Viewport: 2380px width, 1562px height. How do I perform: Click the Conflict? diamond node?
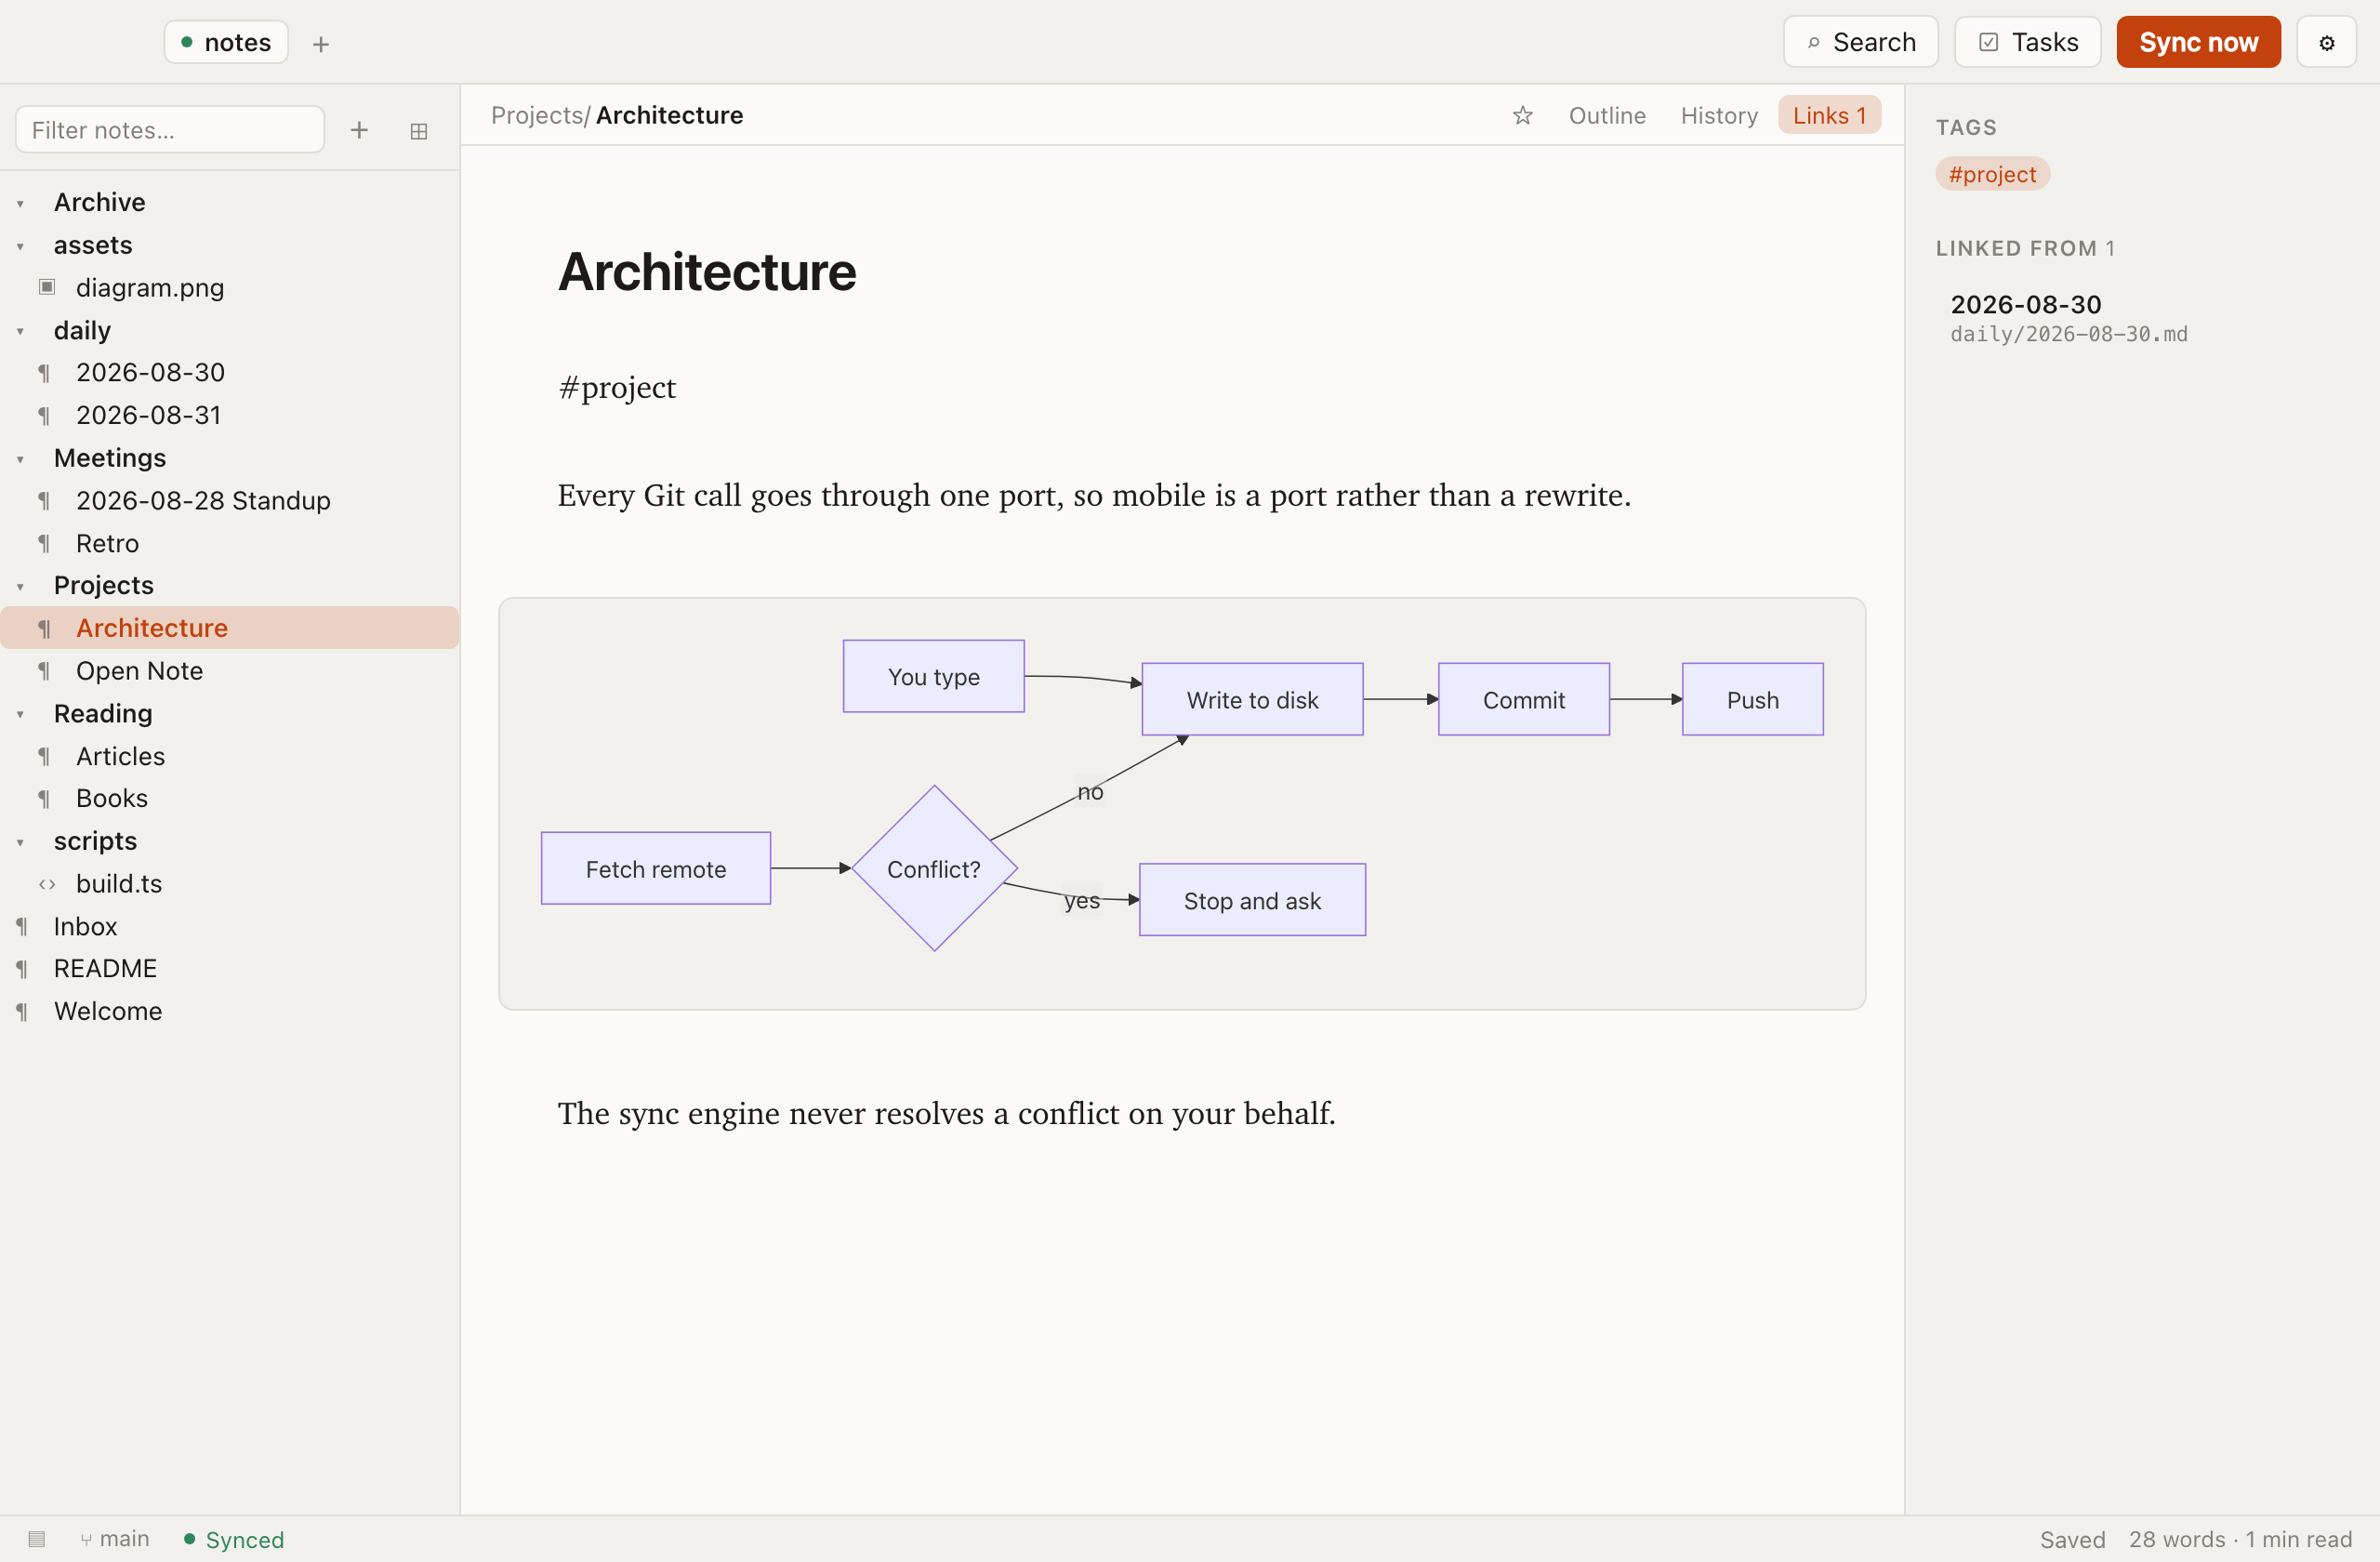coord(934,869)
